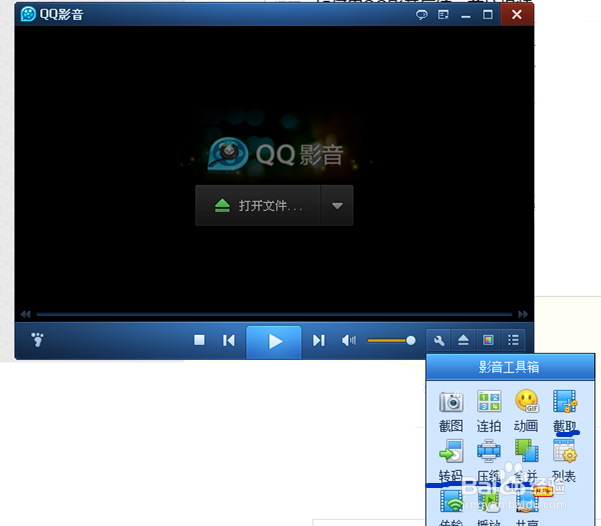Image resolution: width=601 pixels, height=526 pixels.
Task: Click the eject open-file icon in control bar
Action: pos(463,340)
